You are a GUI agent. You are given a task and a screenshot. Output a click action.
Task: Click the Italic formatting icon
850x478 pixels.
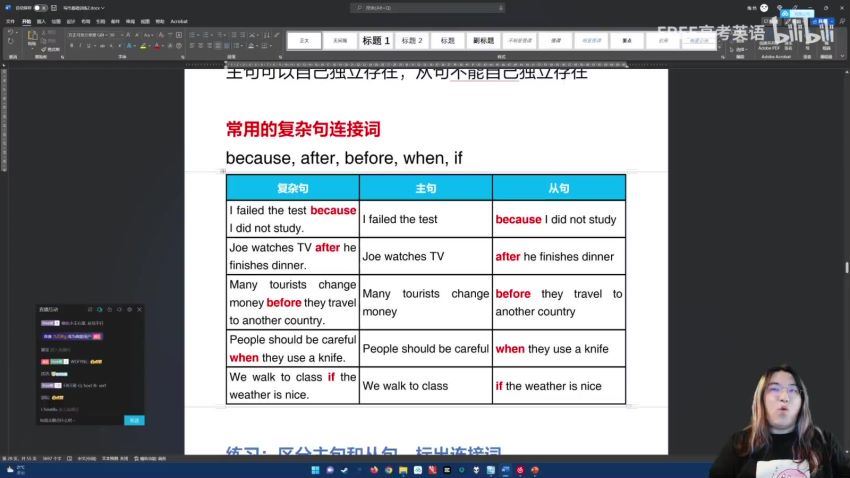(77, 45)
